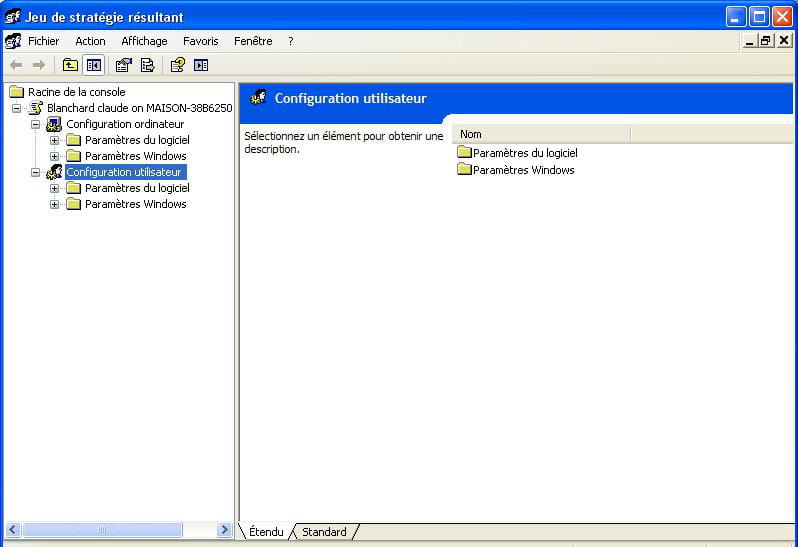798x547 pixels.
Task: Go up one level with the toolbar folder icon
Action: (70, 65)
